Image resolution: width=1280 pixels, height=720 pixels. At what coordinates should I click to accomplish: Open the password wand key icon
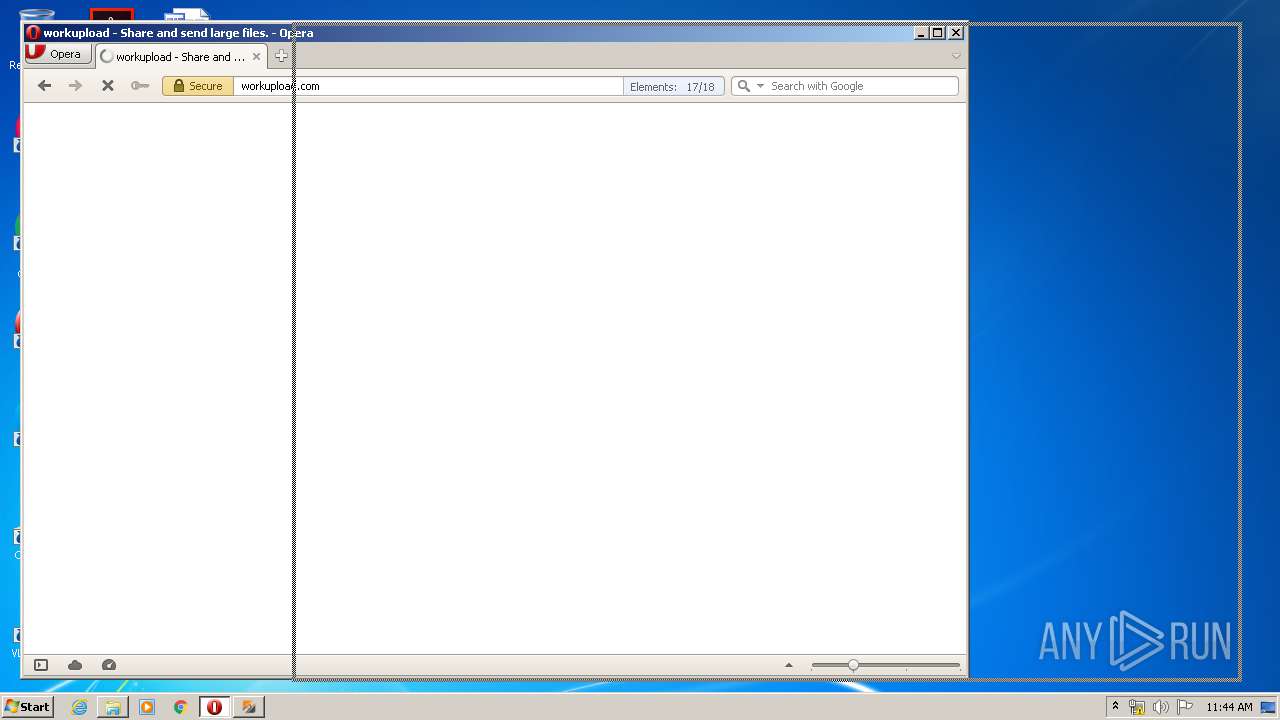point(140,86)
